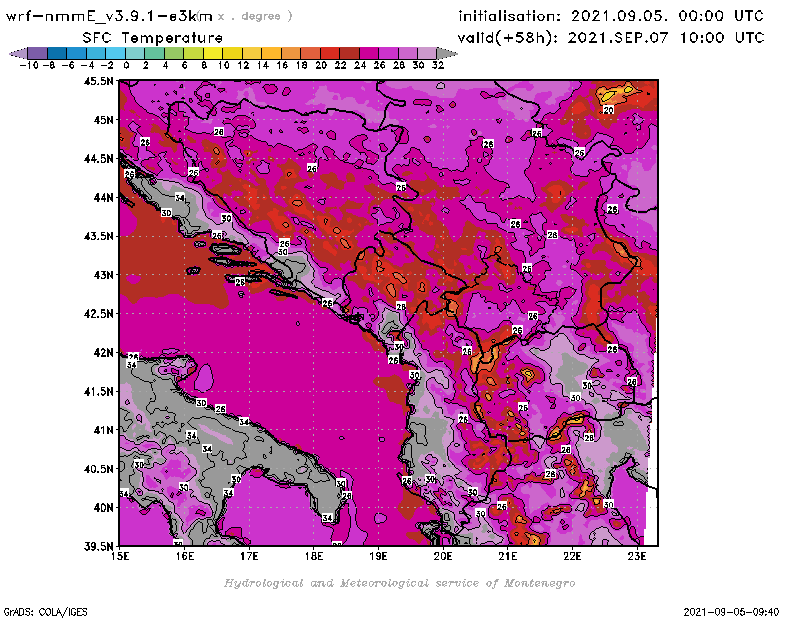Click "Hydrological and Meteorological service of Montenegro" caption

click(x=399, y=583)
